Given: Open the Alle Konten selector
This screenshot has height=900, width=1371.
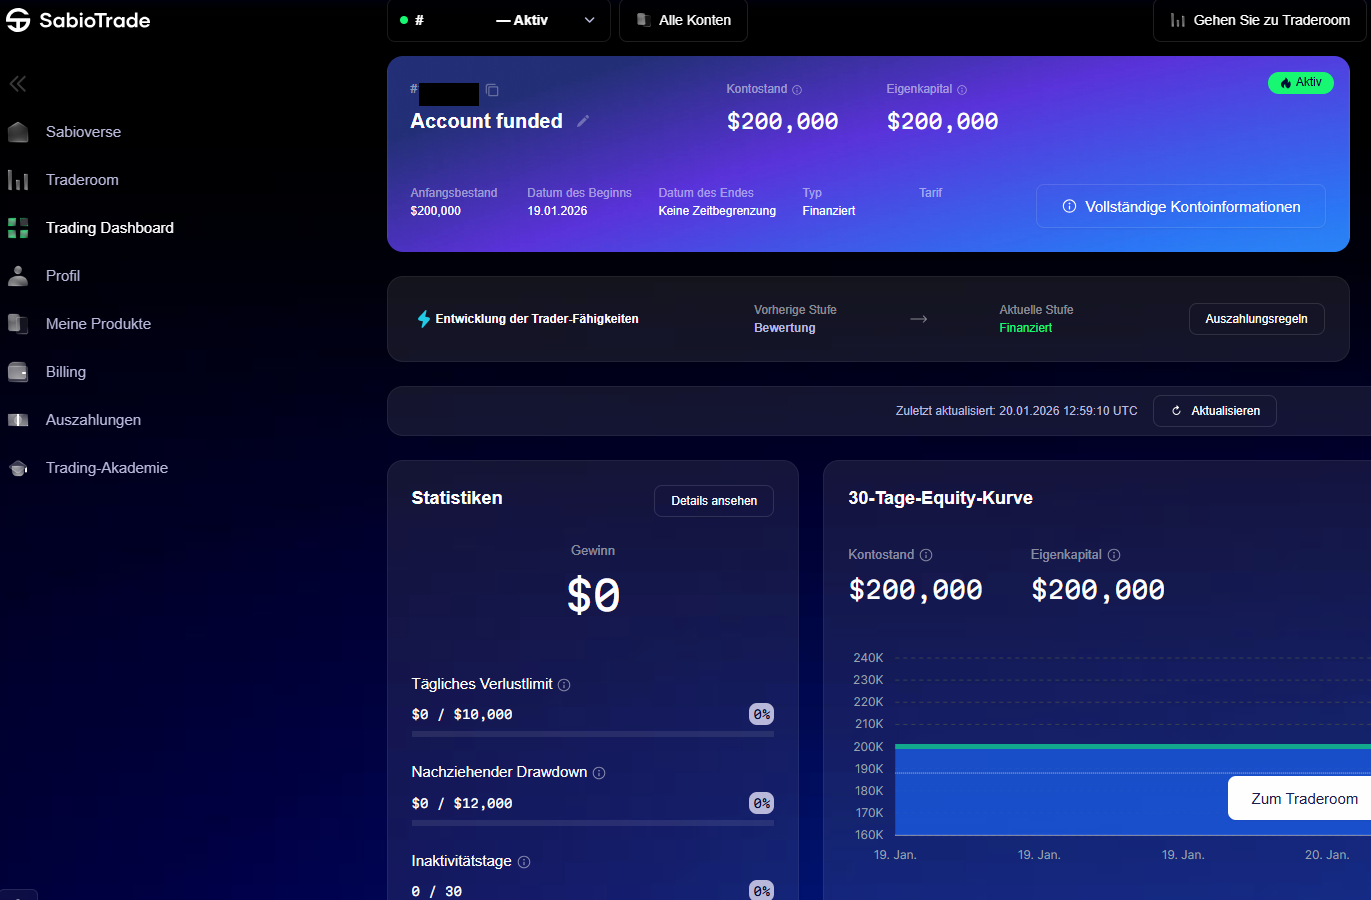Looking at the screenshot, I should click(x=683, y=19).
